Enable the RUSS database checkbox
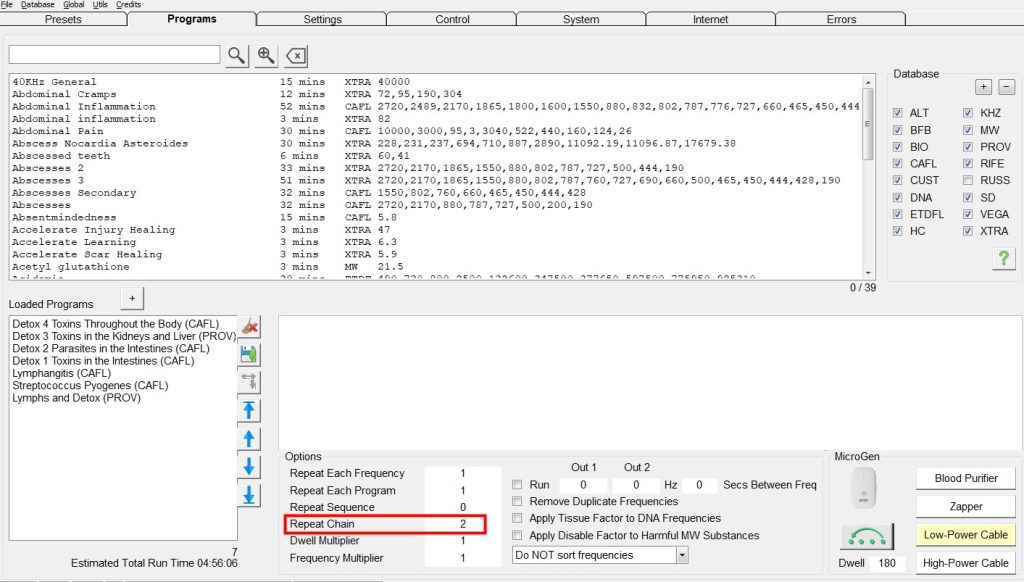This screenshot has width=1024, height=582. pyautogui.click(x=968, y=181)
